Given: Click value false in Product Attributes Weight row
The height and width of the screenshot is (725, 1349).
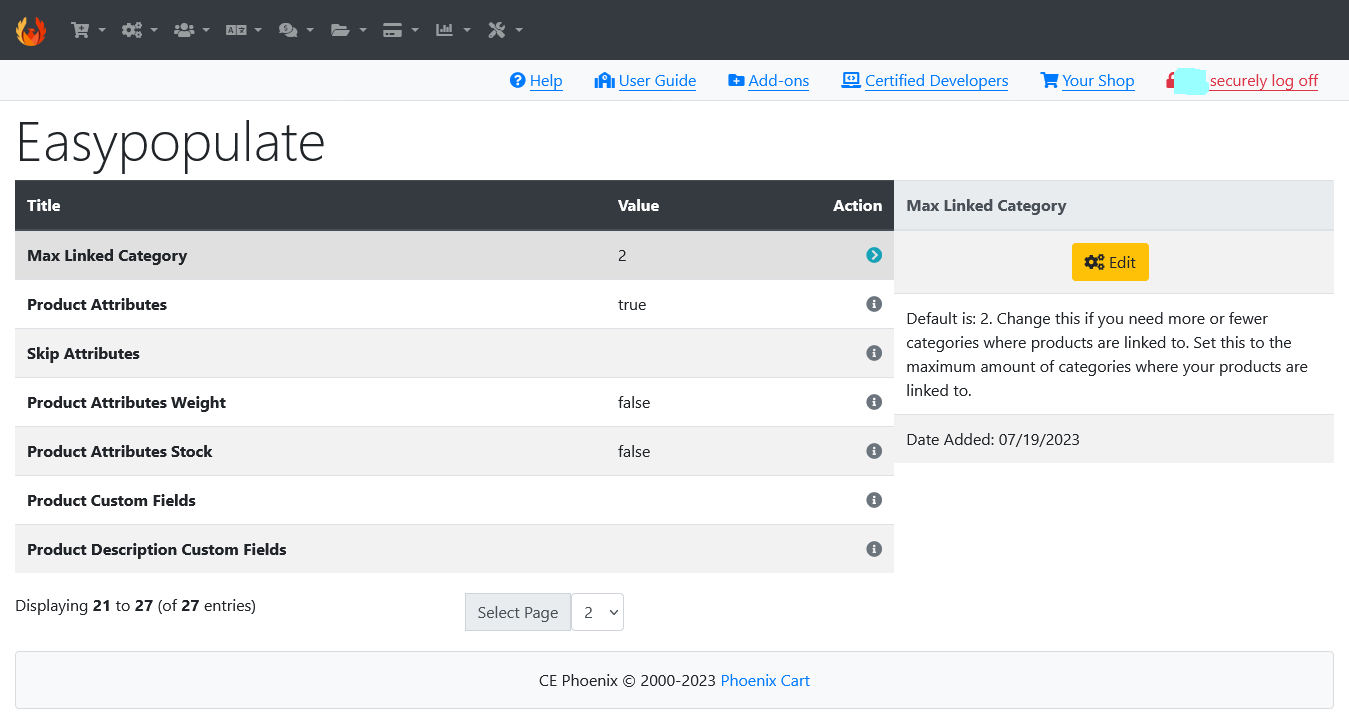Looking at the screenshot, I should [634, 402].
